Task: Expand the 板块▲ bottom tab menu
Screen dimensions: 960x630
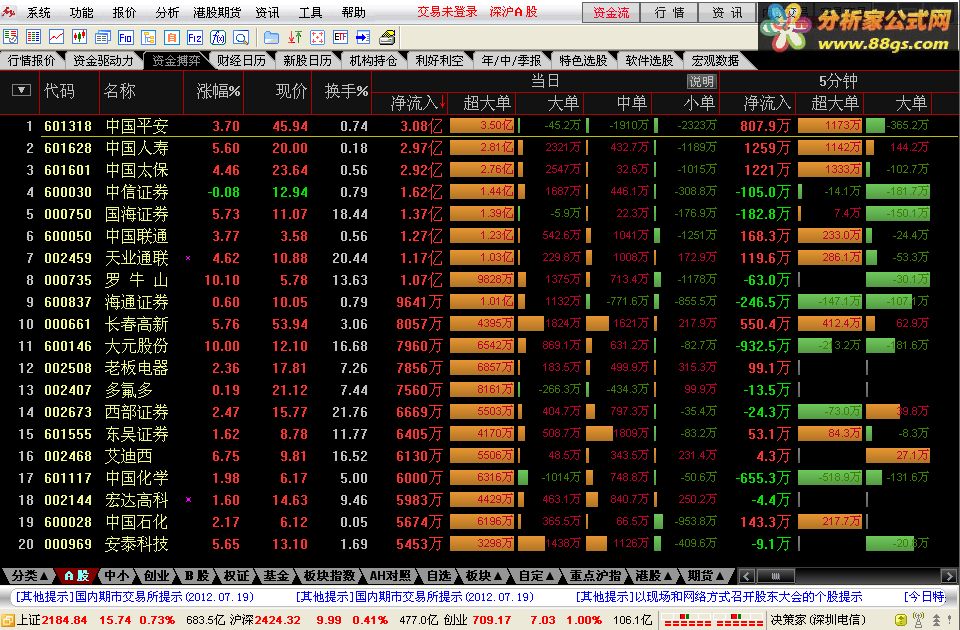Action: click(484, 576)
